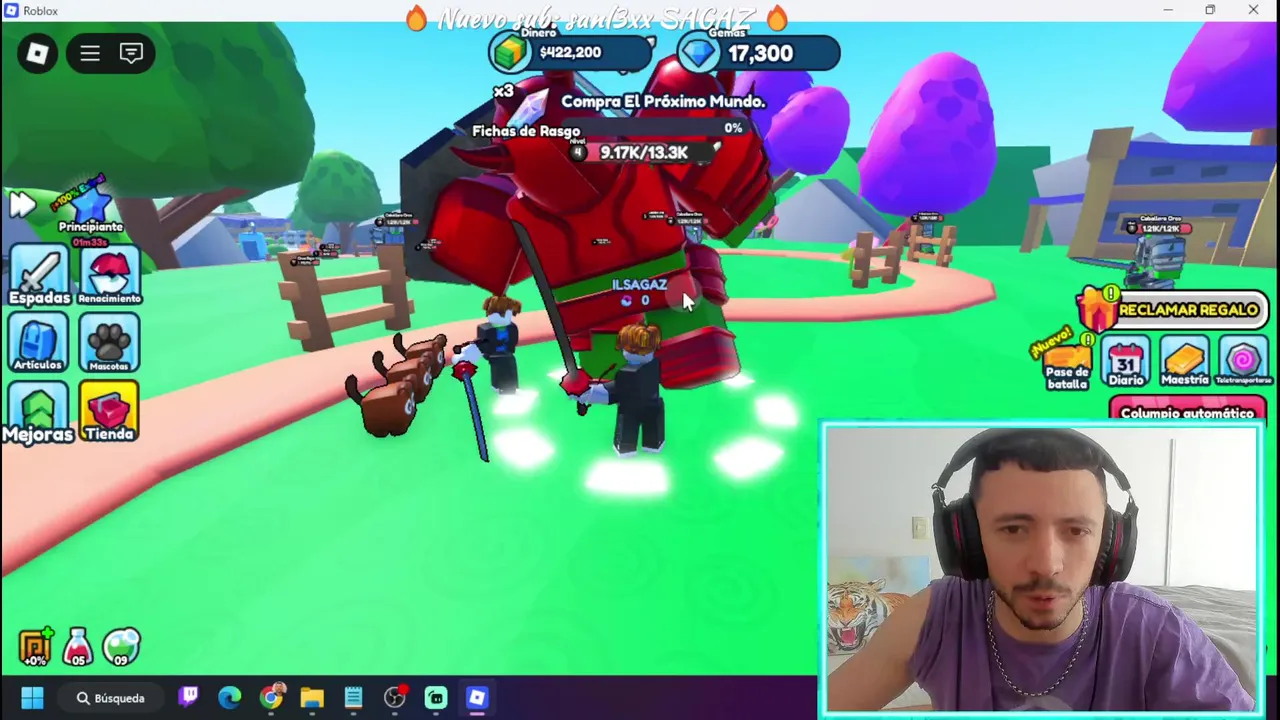The image size is (1280, 720).
Task: Open Twitch from the taskbar
Action: (x=188, y=698)
